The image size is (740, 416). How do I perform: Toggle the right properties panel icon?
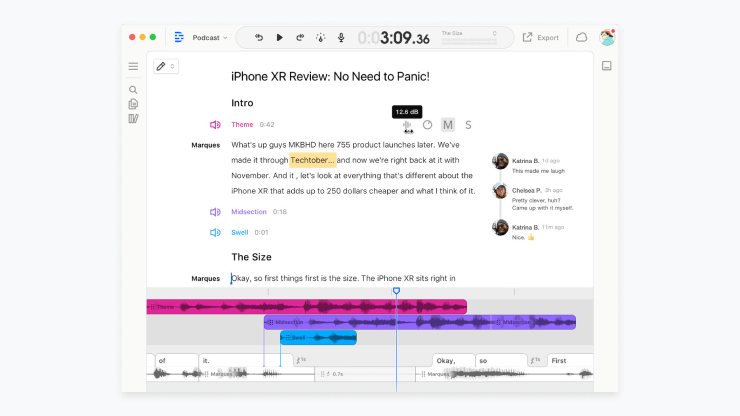[607, 66]
